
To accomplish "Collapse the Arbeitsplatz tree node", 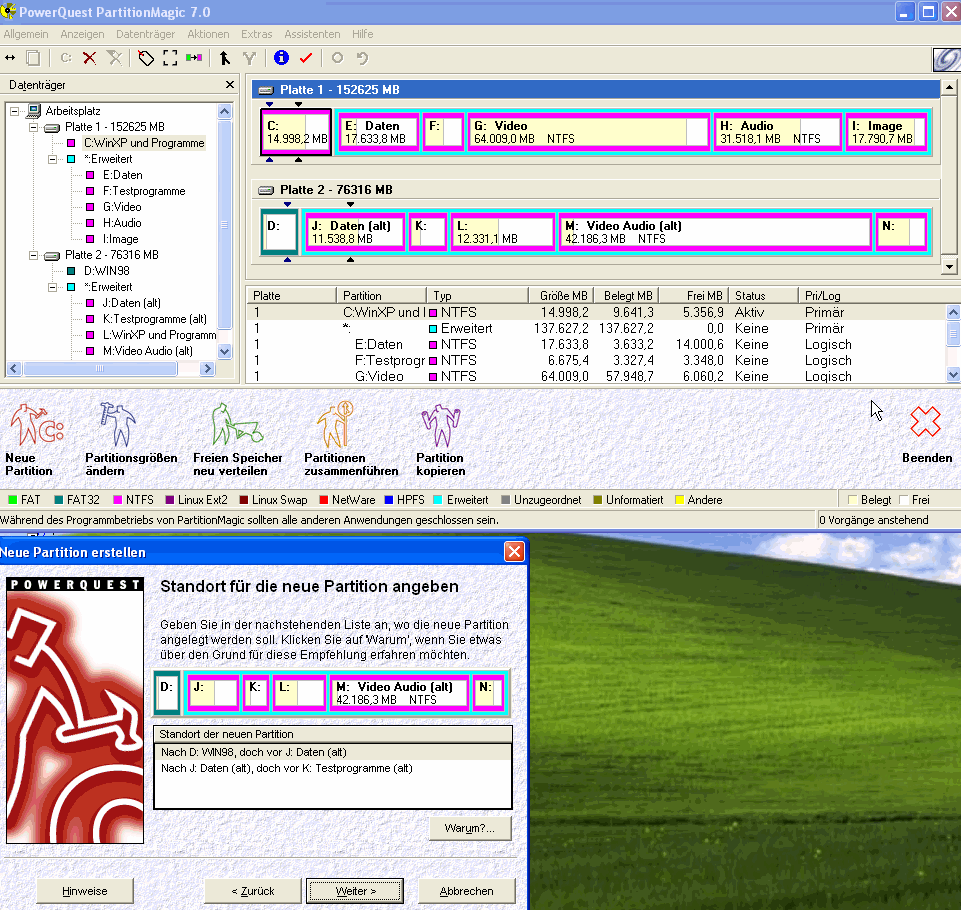I will [14, 111].
